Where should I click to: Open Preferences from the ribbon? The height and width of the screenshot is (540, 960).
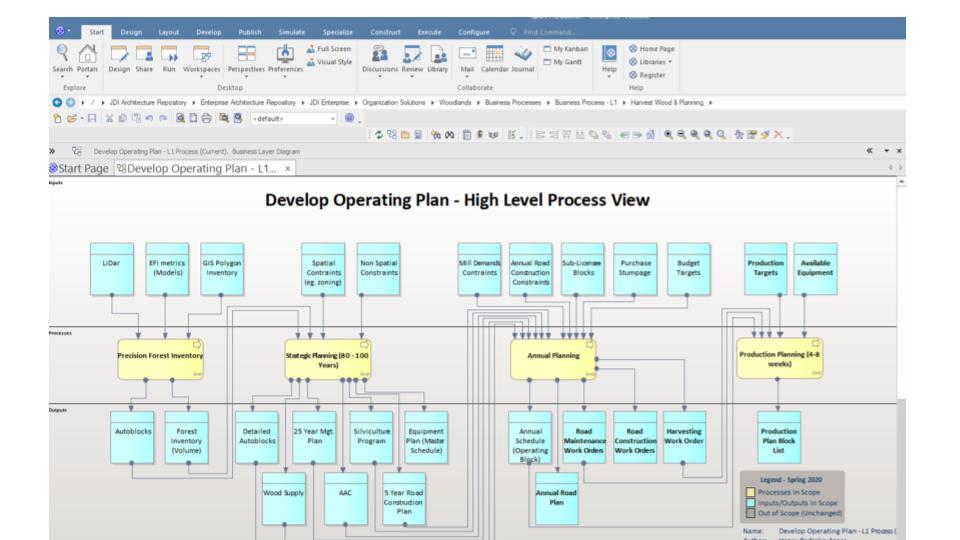point(285,59)
